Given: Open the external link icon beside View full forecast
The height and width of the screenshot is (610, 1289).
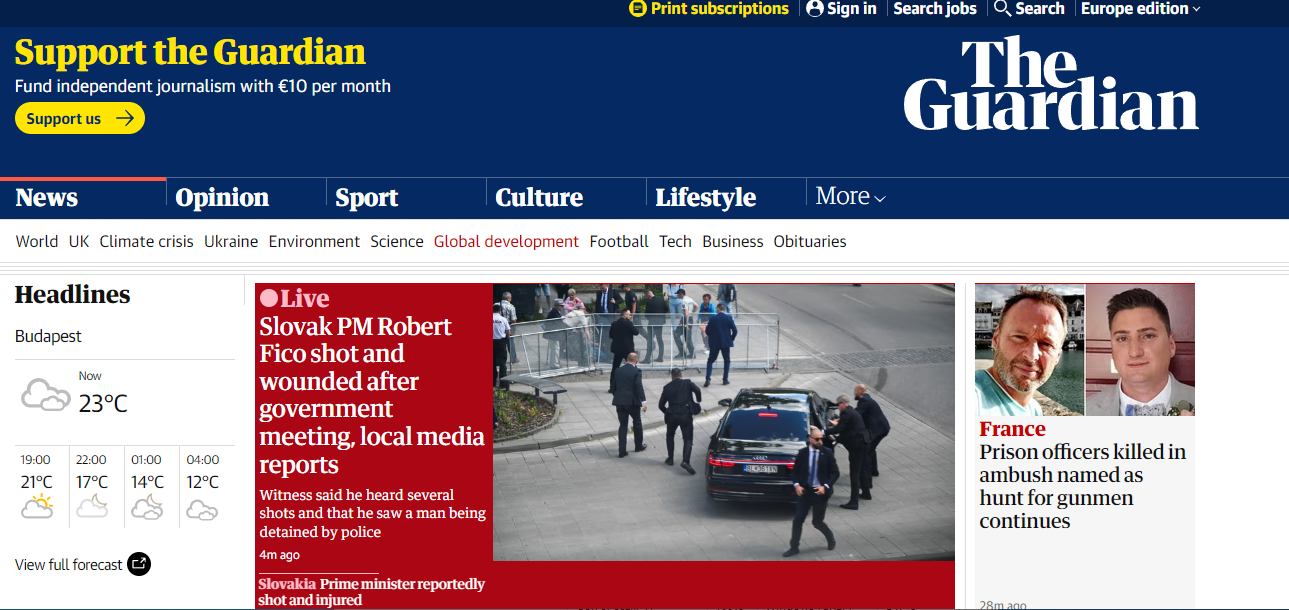Looking at the screenshot, I should [x=139, y=564].
